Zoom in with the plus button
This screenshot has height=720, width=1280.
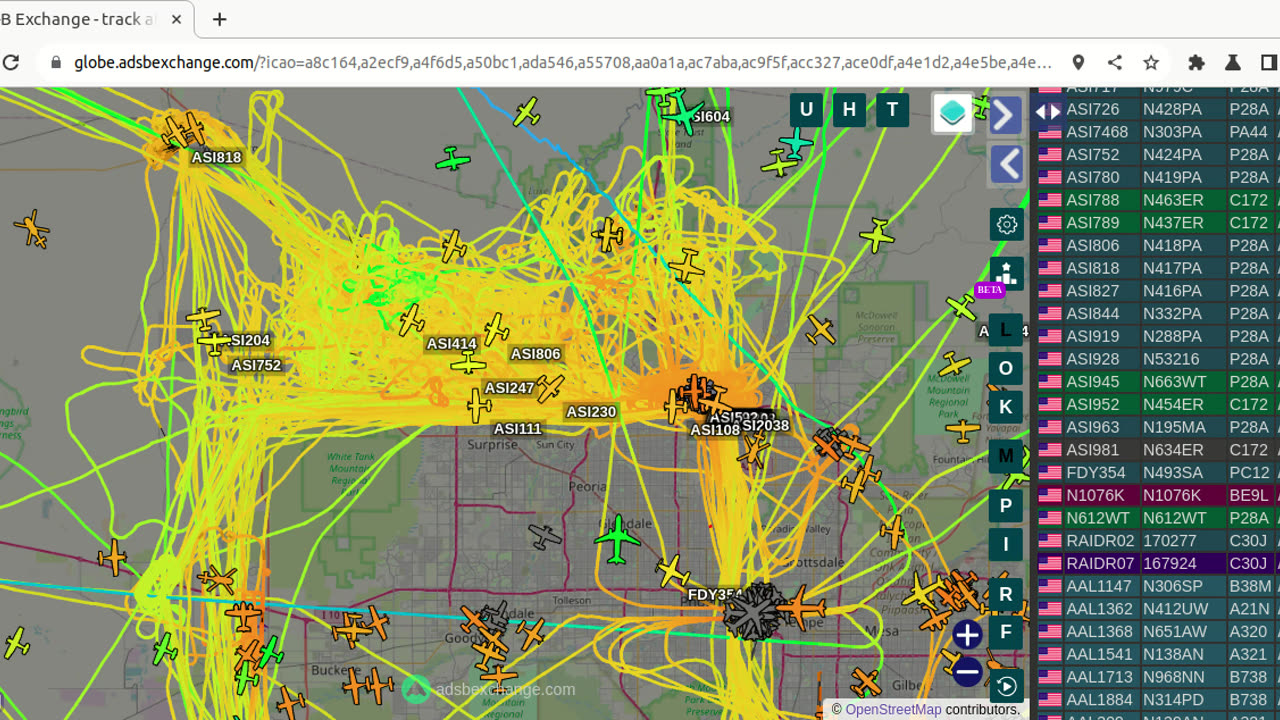[967, 634]
